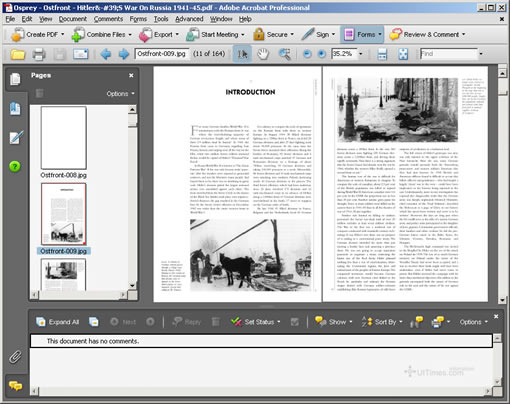Open the Attachments paperclip panel

coord(15,357)
